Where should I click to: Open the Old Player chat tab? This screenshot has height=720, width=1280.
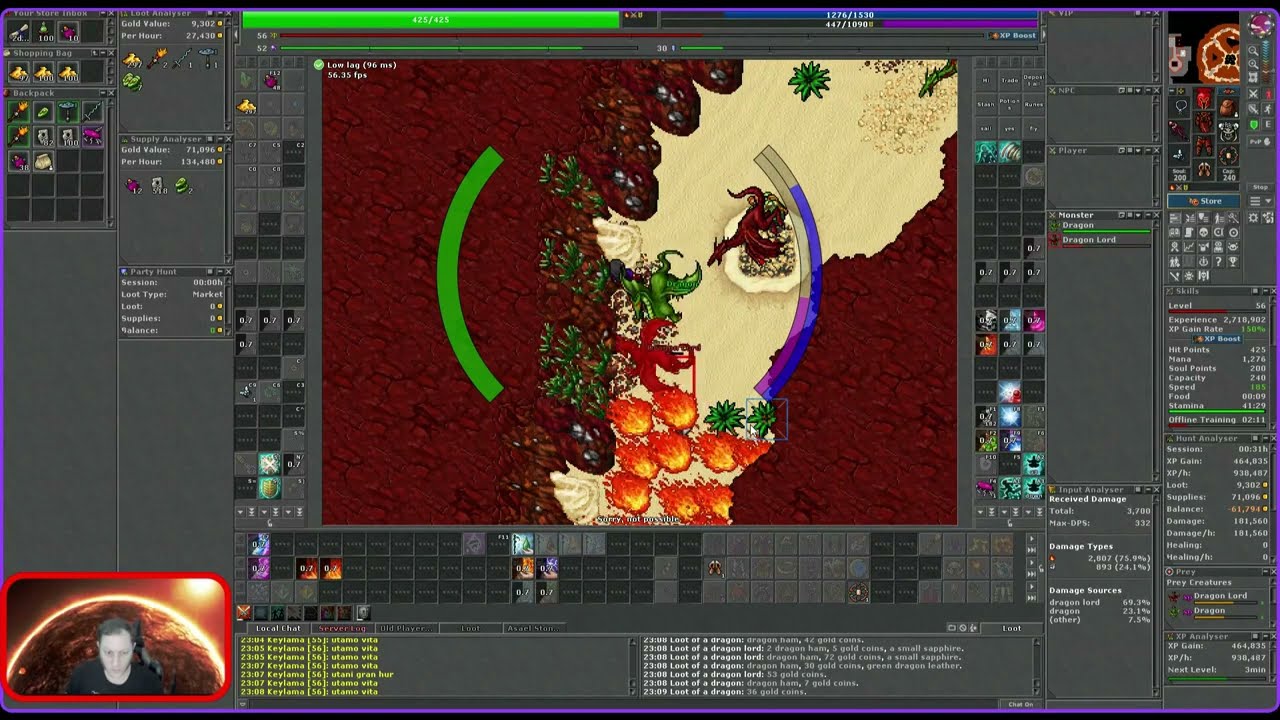pyautogui.click(x=406, y=628)
